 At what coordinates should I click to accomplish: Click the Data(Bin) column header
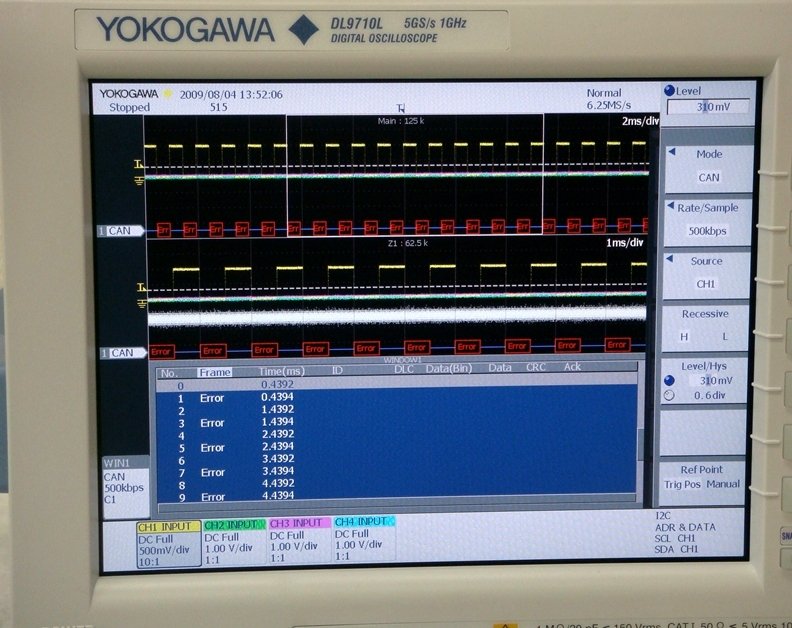point(449,368)
